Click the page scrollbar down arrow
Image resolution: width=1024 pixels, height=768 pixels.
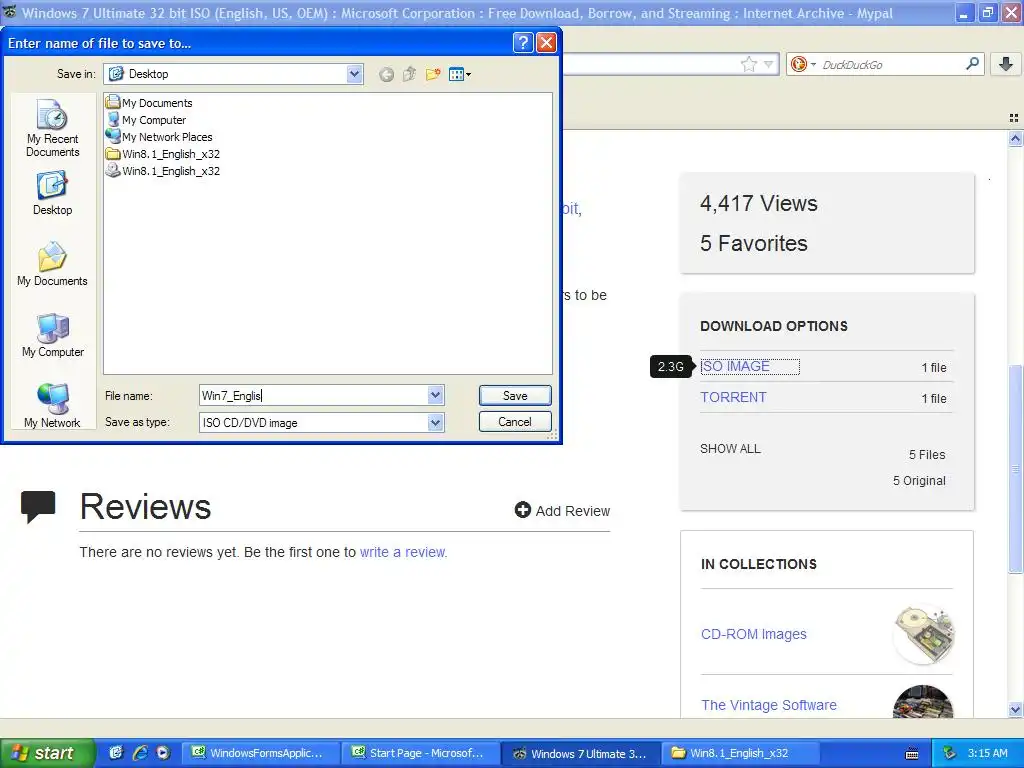pyautogui.click(x=1015, y=709)
